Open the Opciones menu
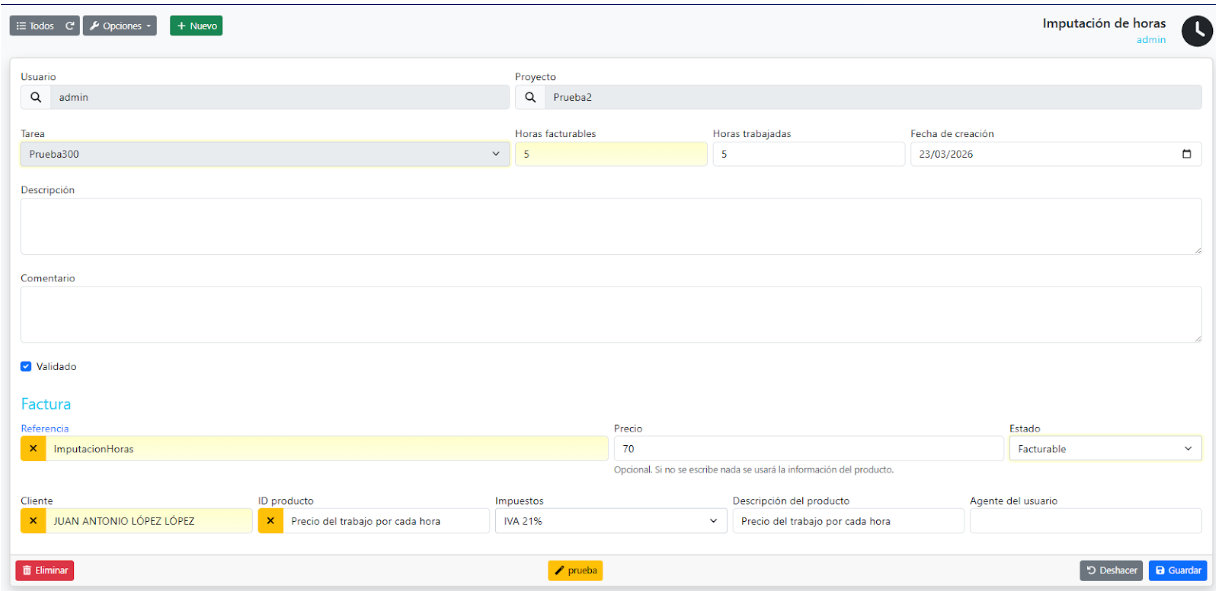 [119, 26]
